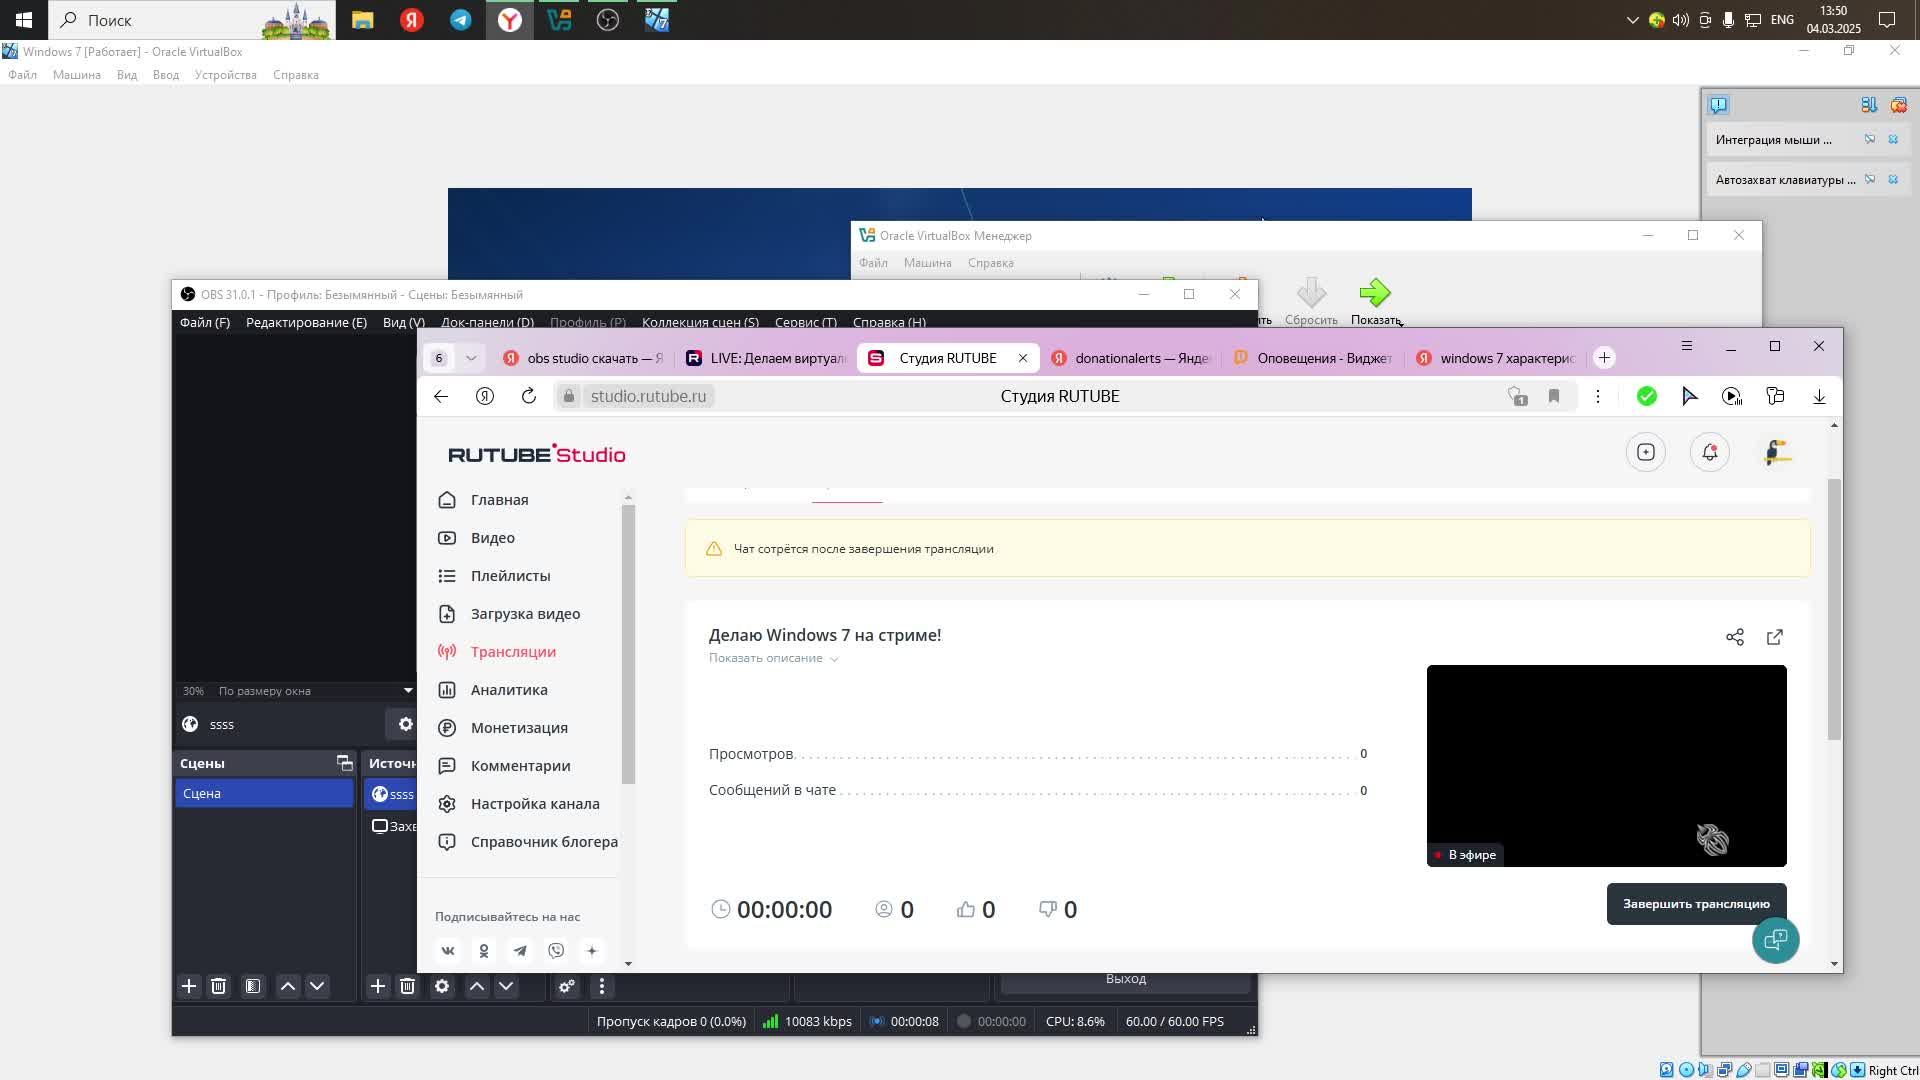Open VirtualBox Устройства menu
This screenshot has height=1080, width=1920.
point(226,75)
